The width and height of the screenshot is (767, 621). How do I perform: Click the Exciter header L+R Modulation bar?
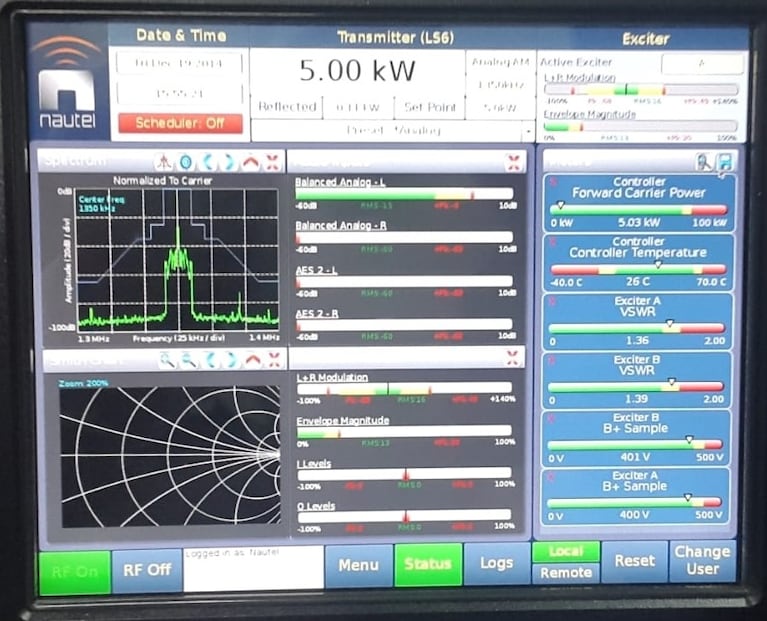[641, 90]
